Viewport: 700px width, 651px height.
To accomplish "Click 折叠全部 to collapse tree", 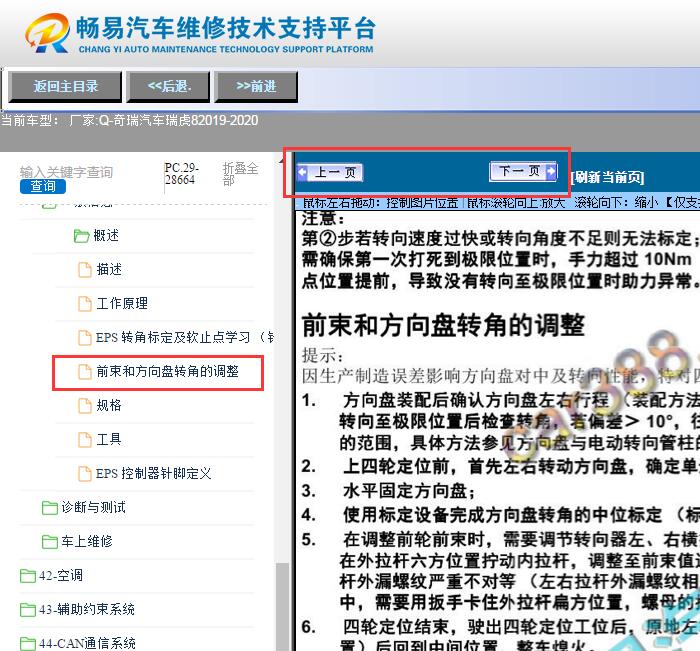I will (240, 174).
